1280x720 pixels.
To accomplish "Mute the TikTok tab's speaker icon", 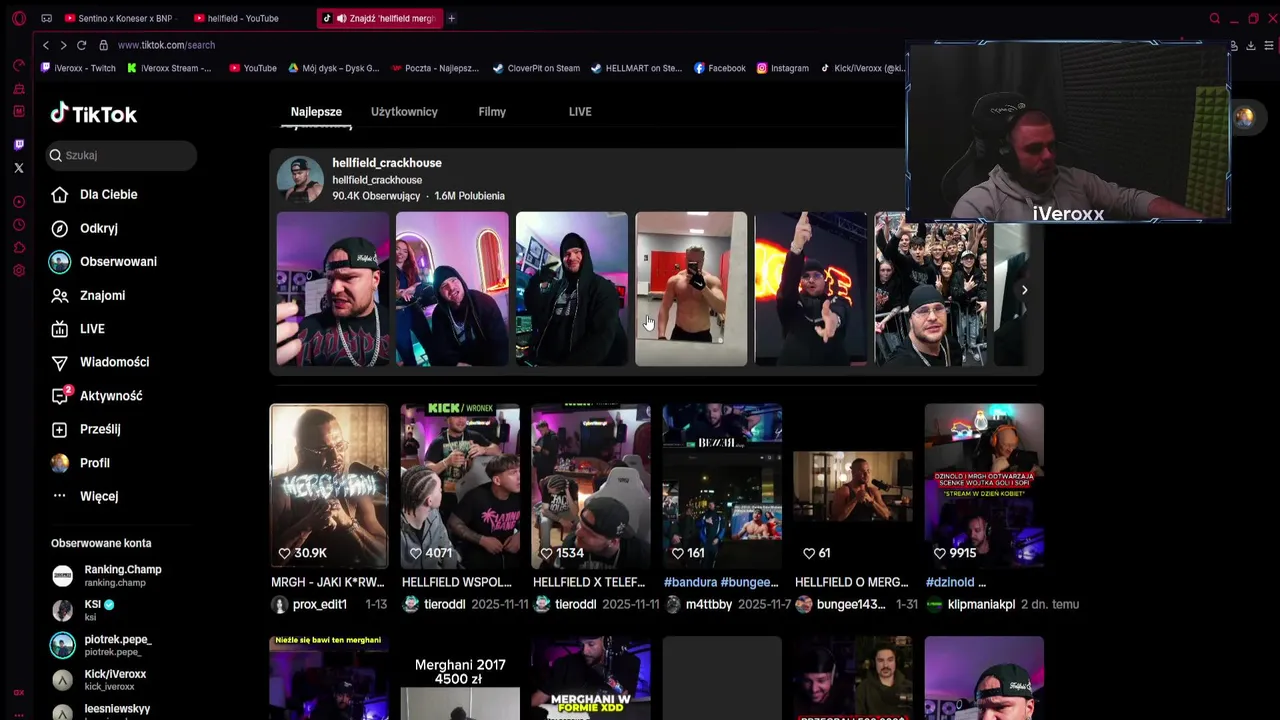I will click(x=342, y=18).
